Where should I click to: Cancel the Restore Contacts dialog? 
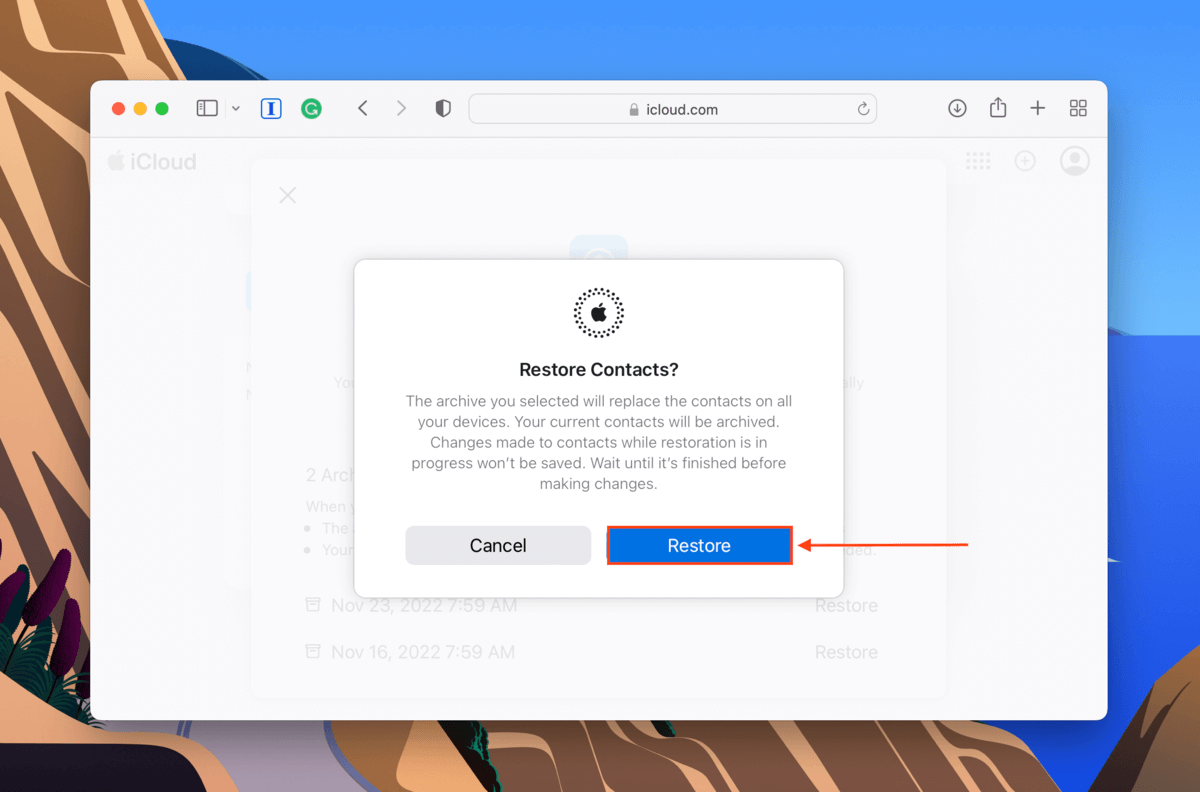[498, 546]
